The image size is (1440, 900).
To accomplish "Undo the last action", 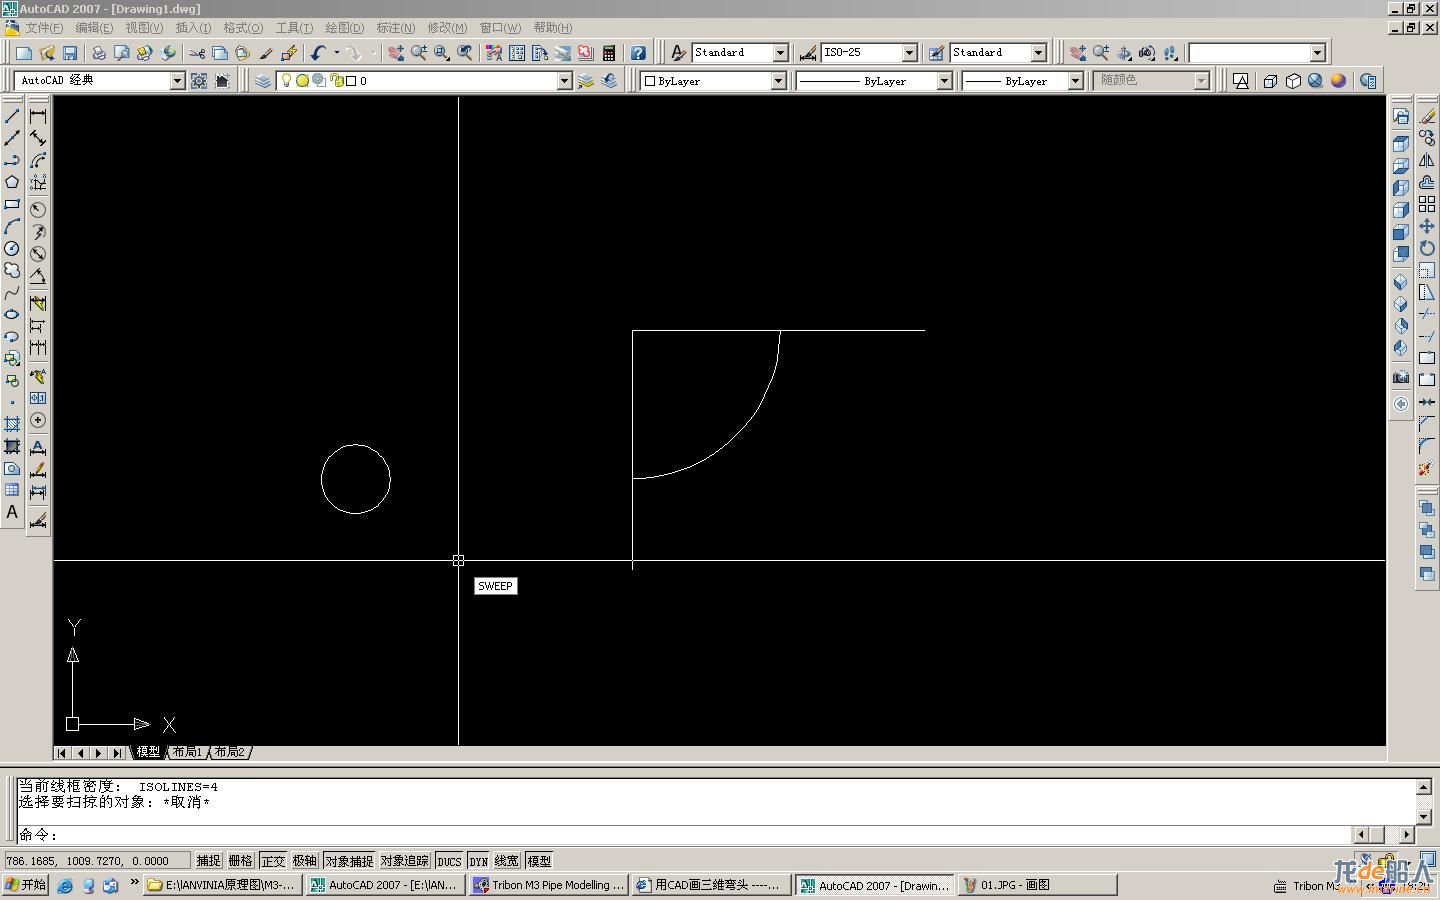I will 318,53.
